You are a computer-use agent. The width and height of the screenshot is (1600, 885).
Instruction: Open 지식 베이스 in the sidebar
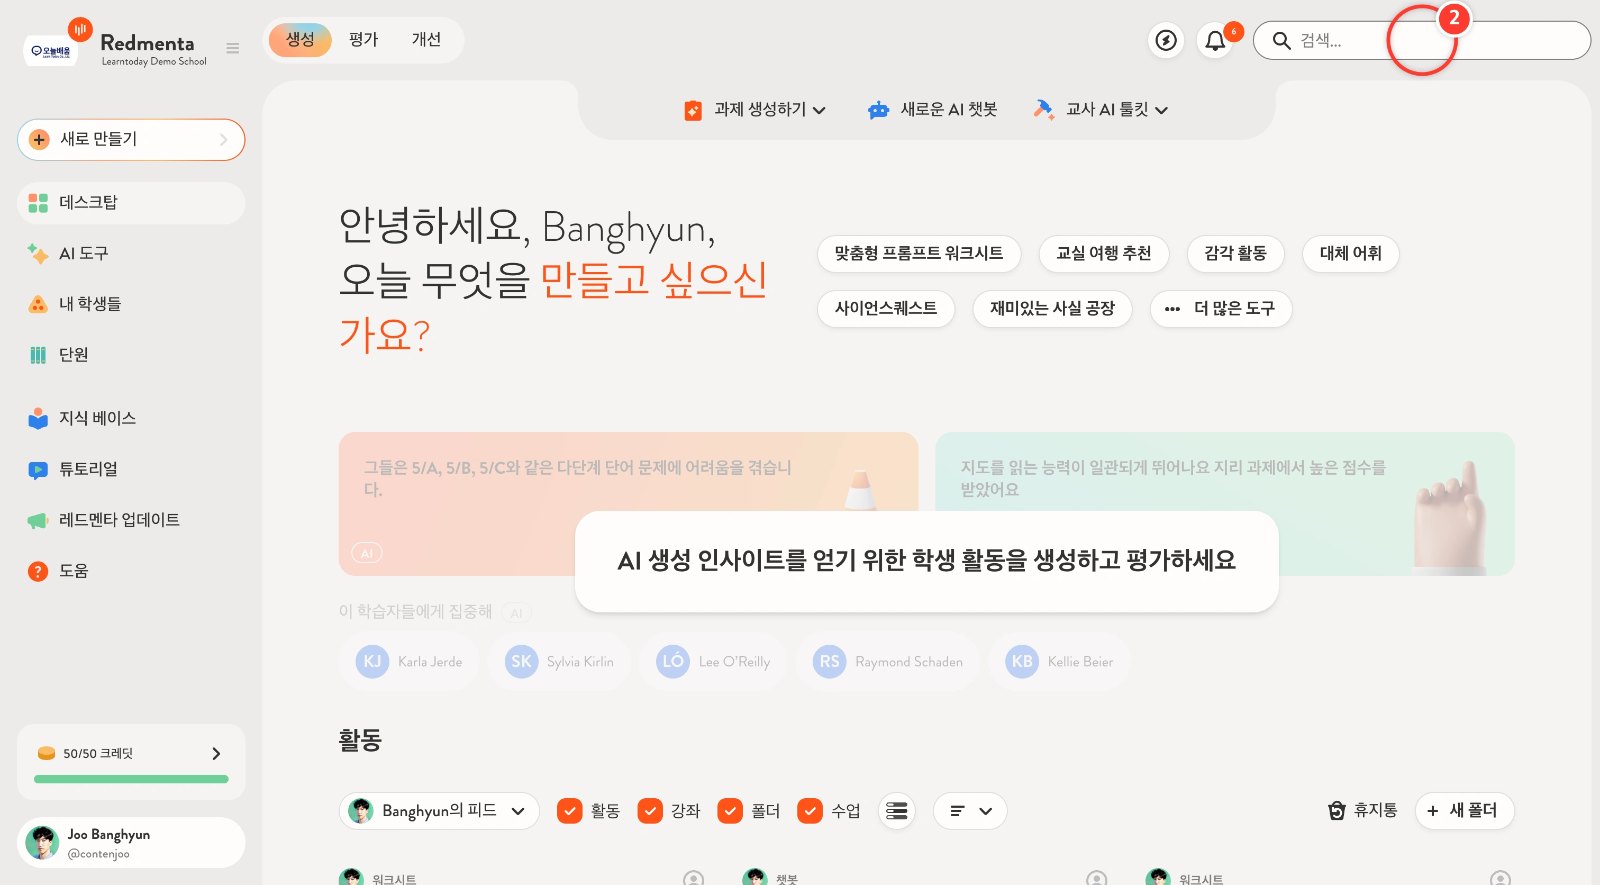[x=131, y=418]
